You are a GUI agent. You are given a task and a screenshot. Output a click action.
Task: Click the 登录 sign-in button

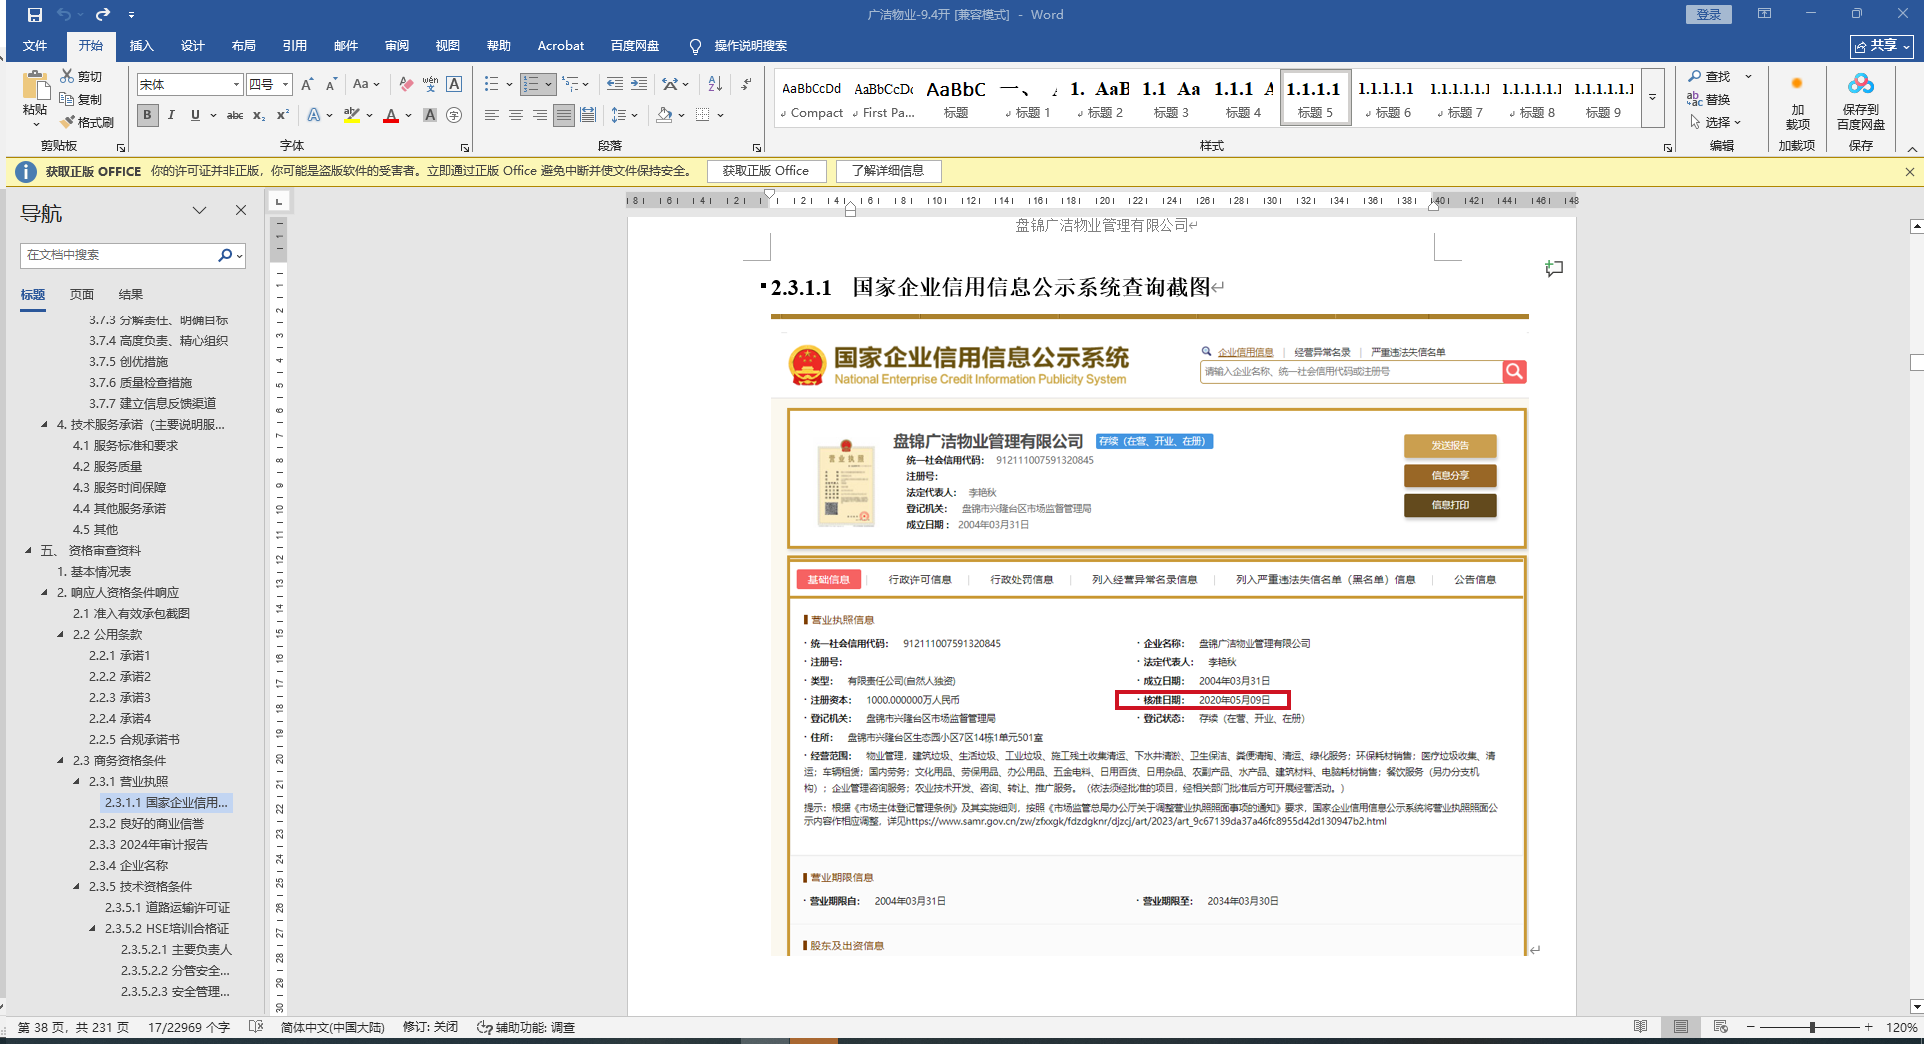(1709, 14)
